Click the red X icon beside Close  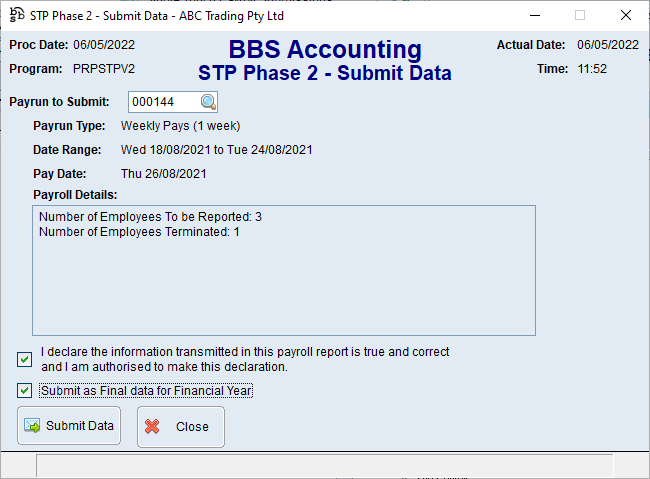pyautogui.click(x=152, y=426)
